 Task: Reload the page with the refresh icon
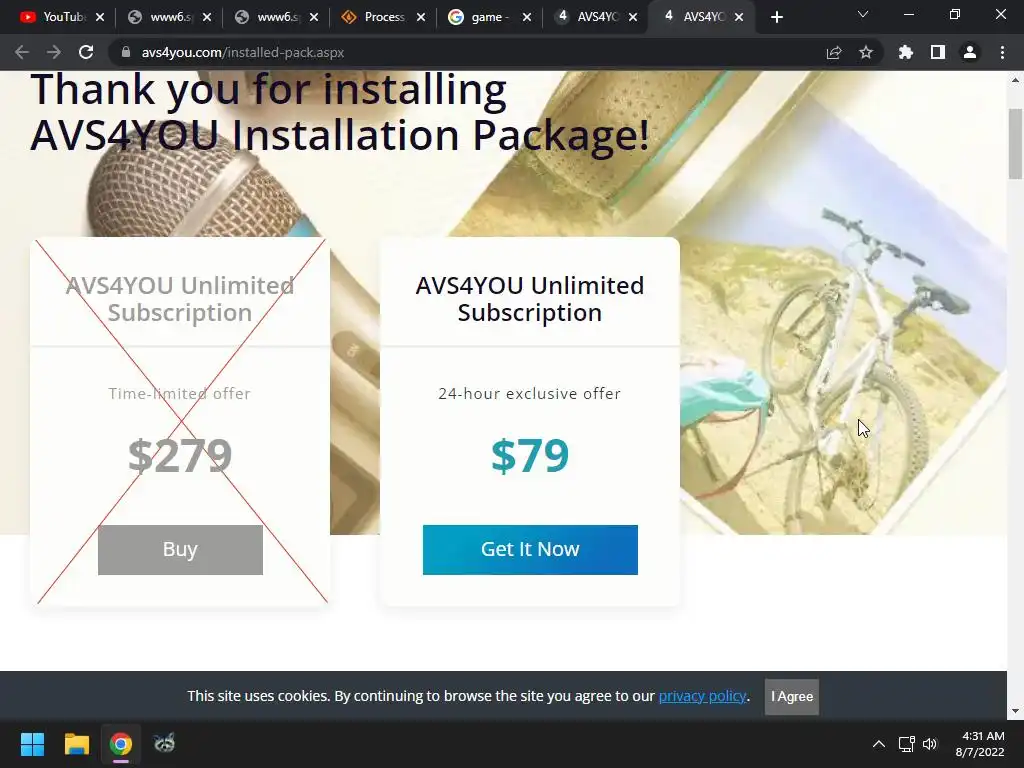(x=86, y=52)
